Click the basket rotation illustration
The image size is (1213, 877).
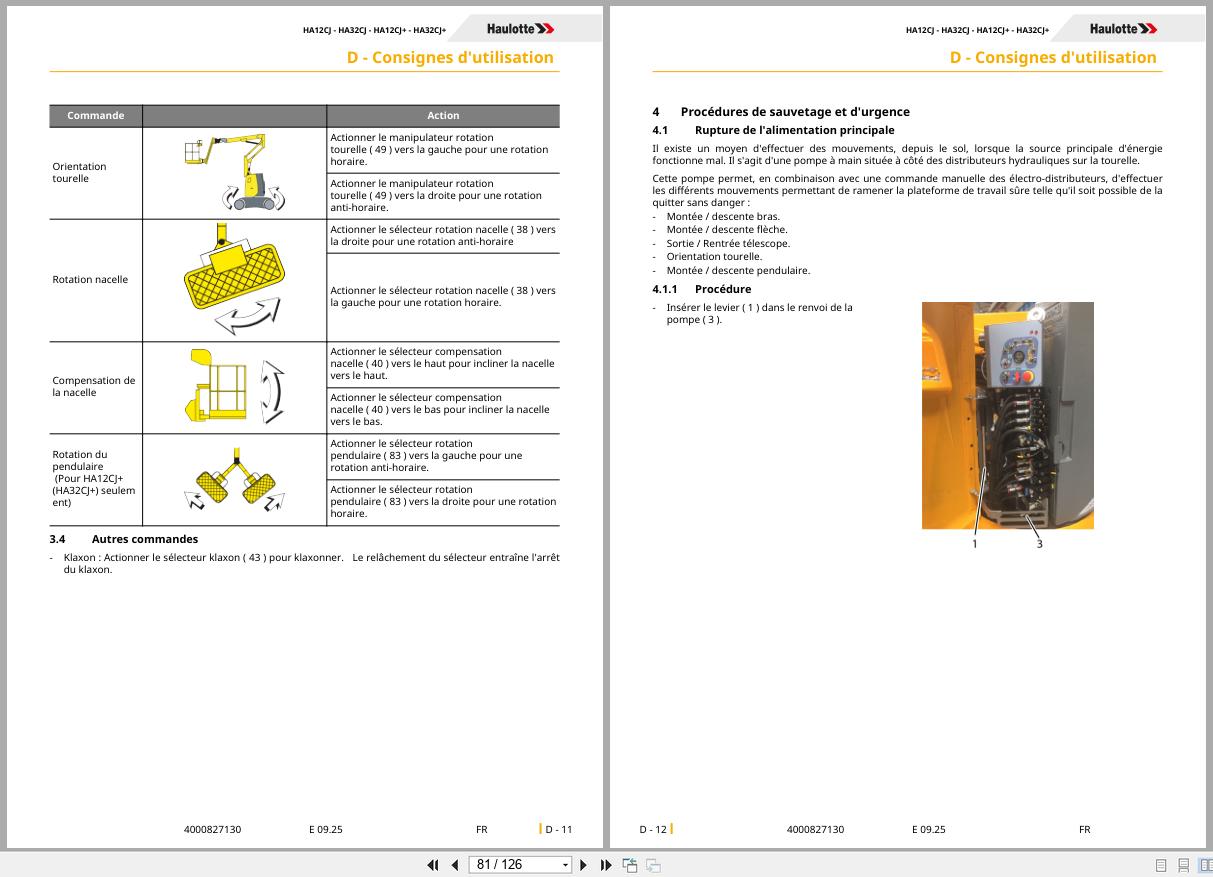tap(234, 279)
